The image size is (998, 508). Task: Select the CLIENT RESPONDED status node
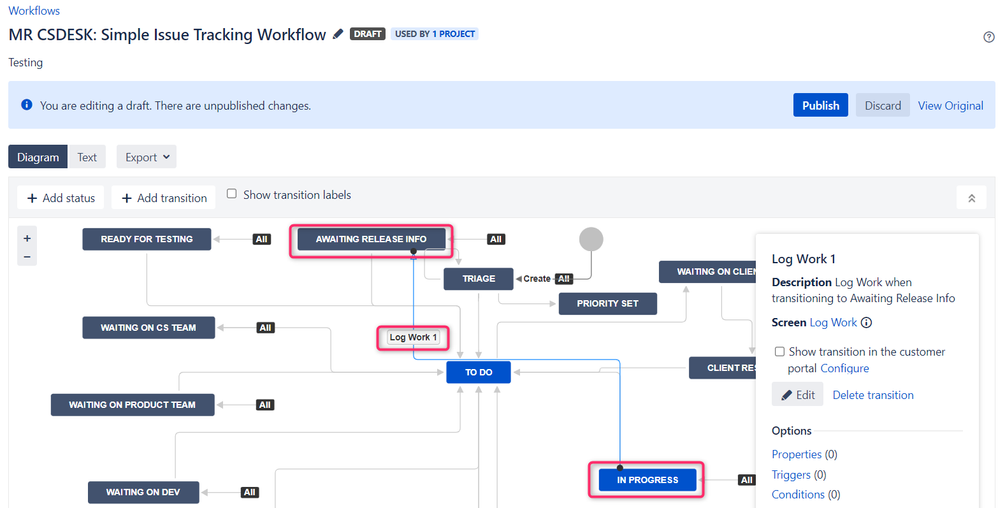tap(722, 368)
